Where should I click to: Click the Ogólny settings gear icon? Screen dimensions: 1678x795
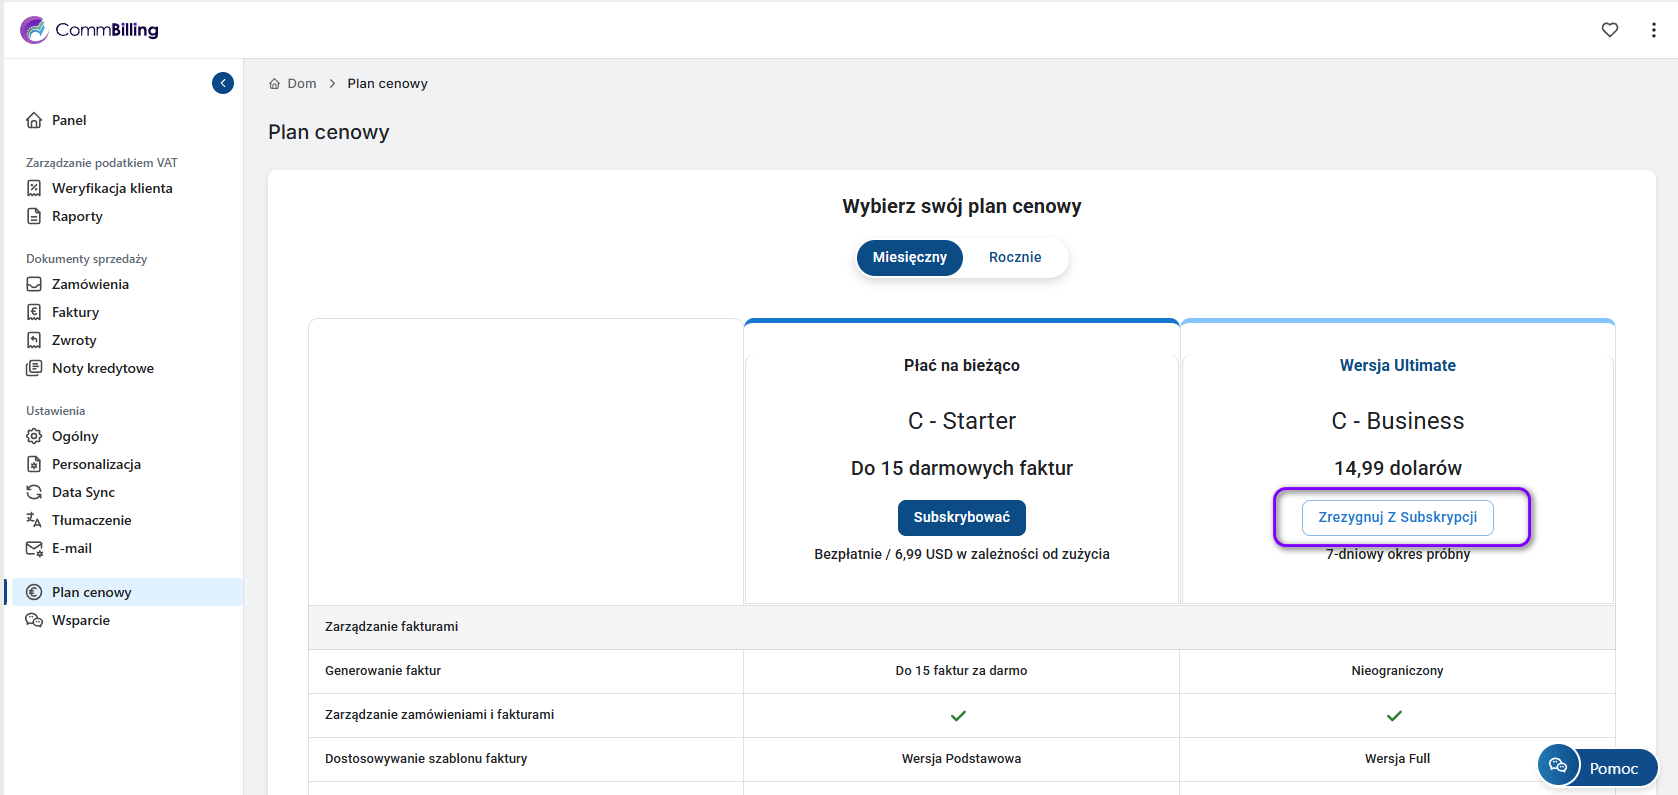[34, 436]
